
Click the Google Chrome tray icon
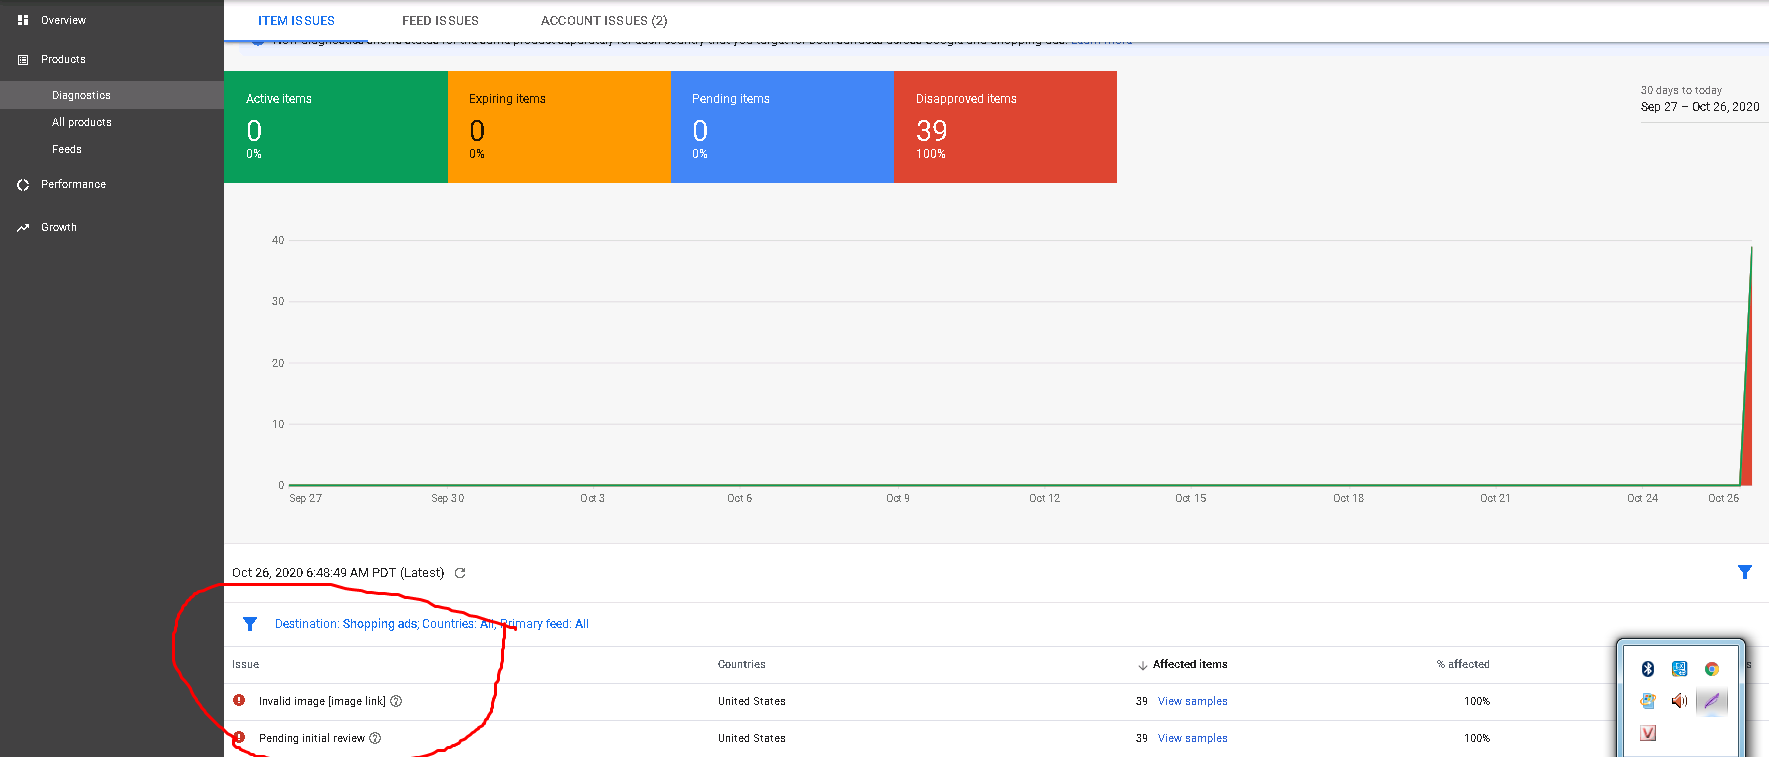click(x=1711, y=669)
